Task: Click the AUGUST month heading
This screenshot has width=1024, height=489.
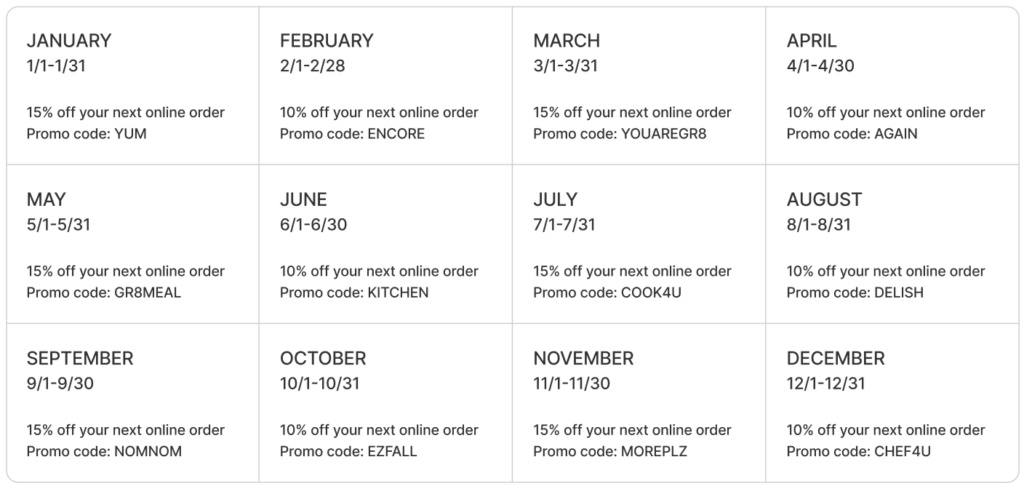Action: point(824,200)
